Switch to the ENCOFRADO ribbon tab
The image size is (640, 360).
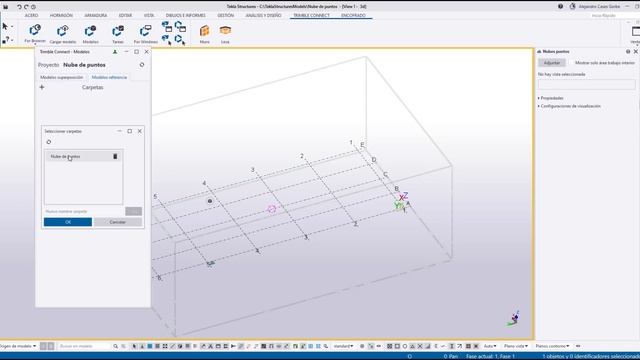coord(353,16)
